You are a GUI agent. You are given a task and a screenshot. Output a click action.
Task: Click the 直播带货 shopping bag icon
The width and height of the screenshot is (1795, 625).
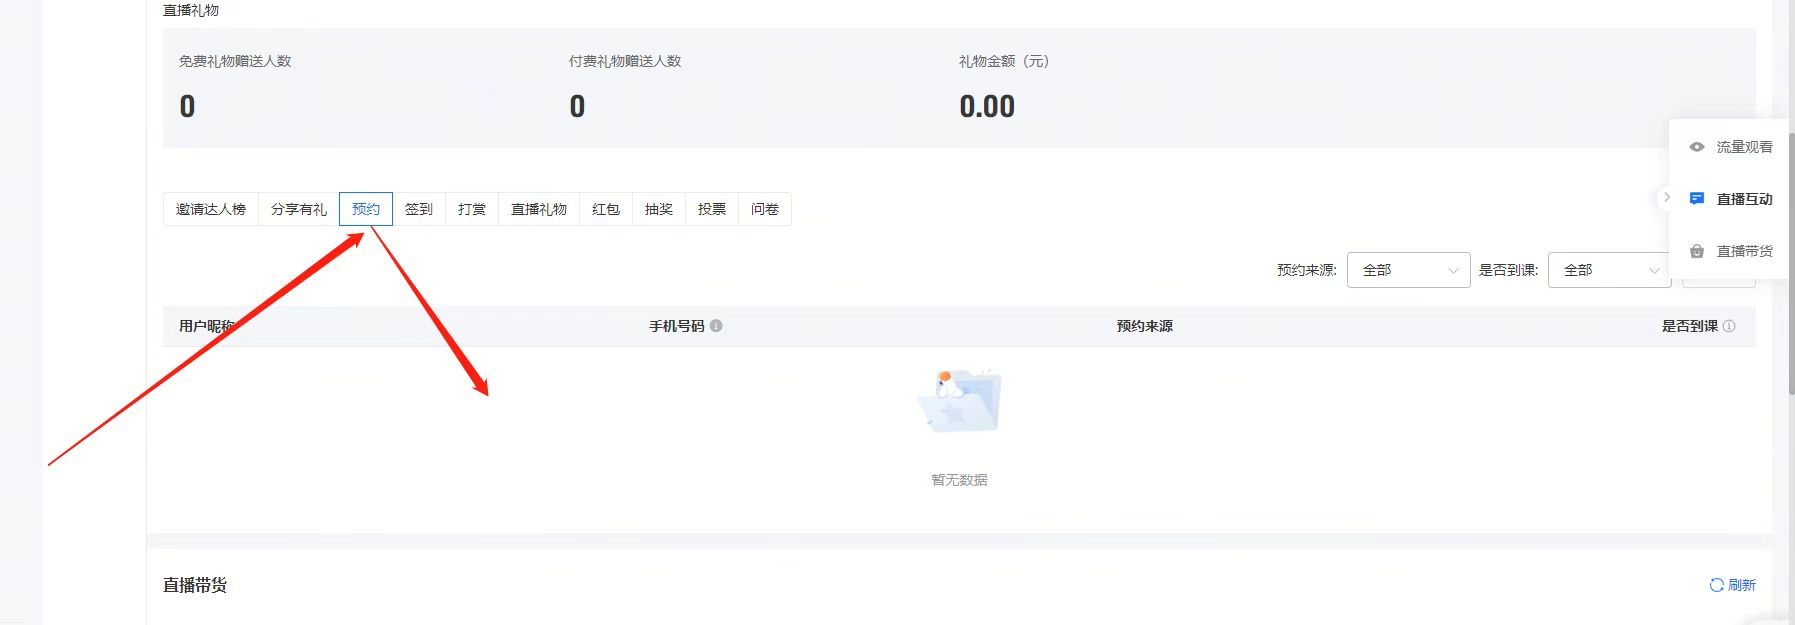click(1697, 251)
